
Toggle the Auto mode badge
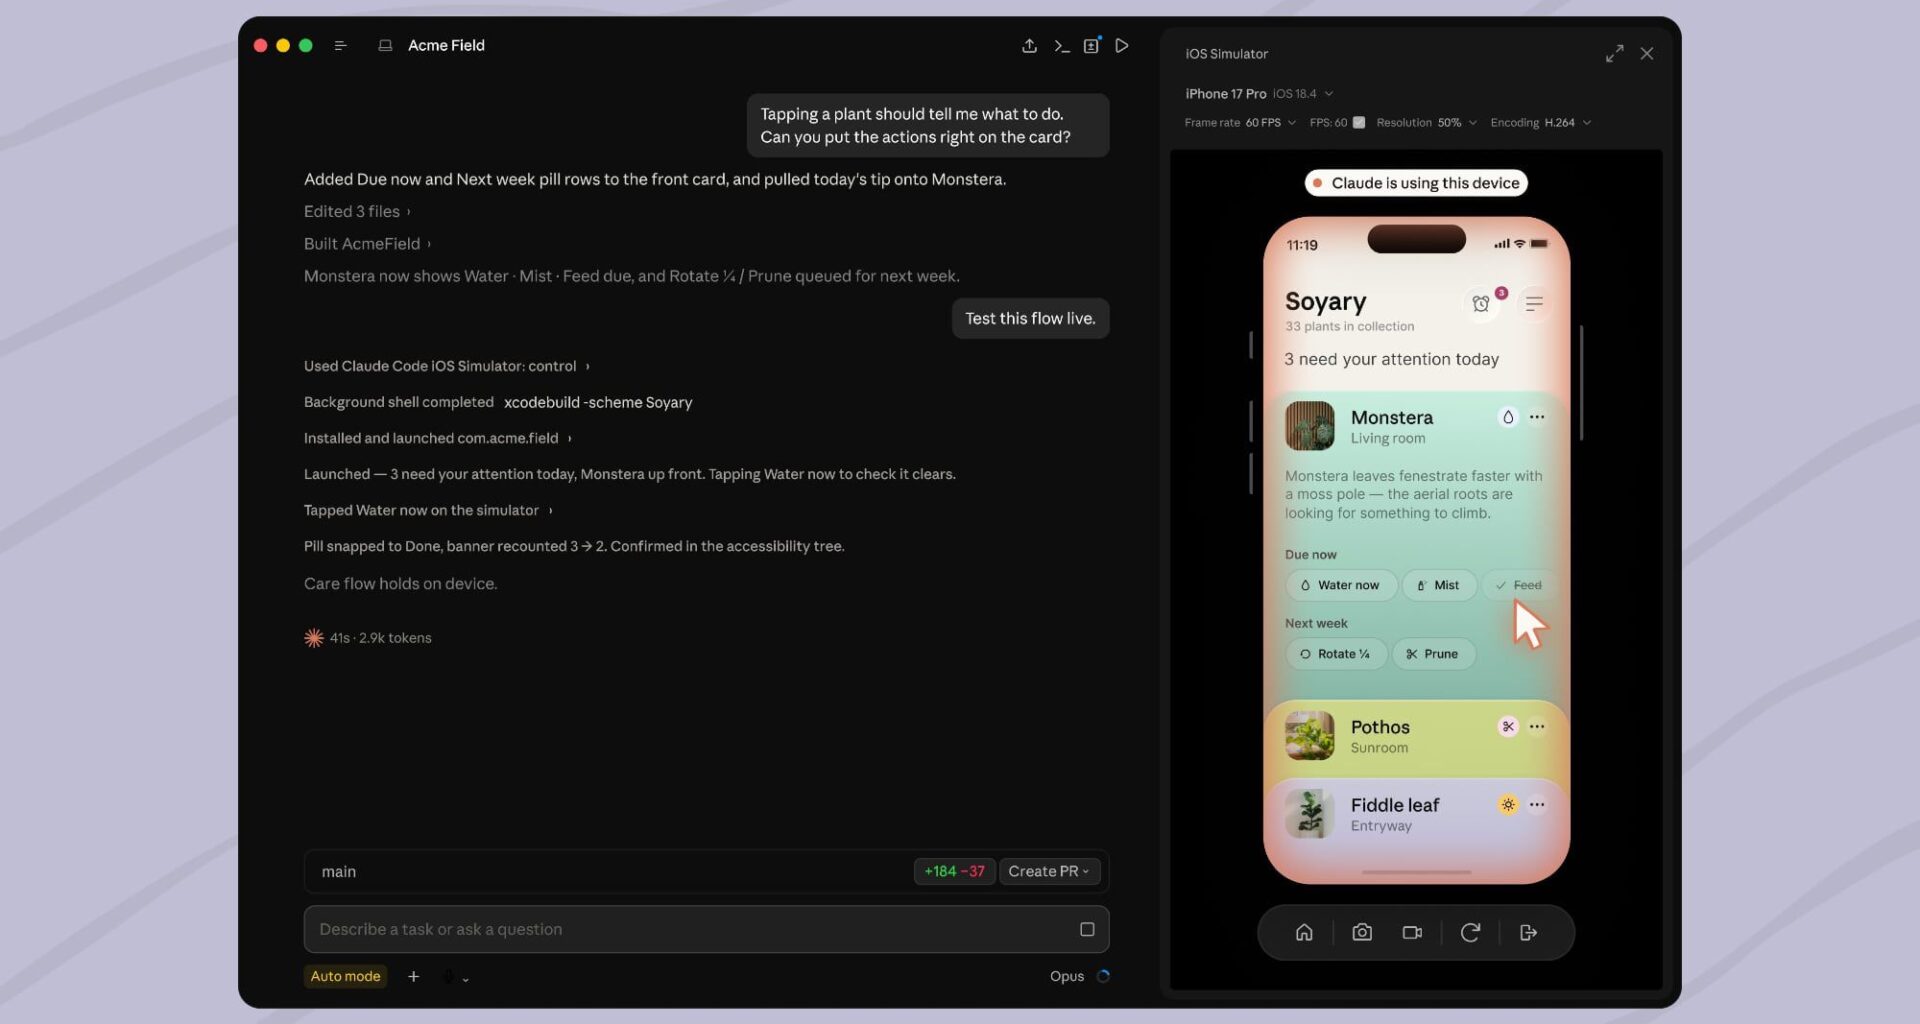click(x=345, y=976)
